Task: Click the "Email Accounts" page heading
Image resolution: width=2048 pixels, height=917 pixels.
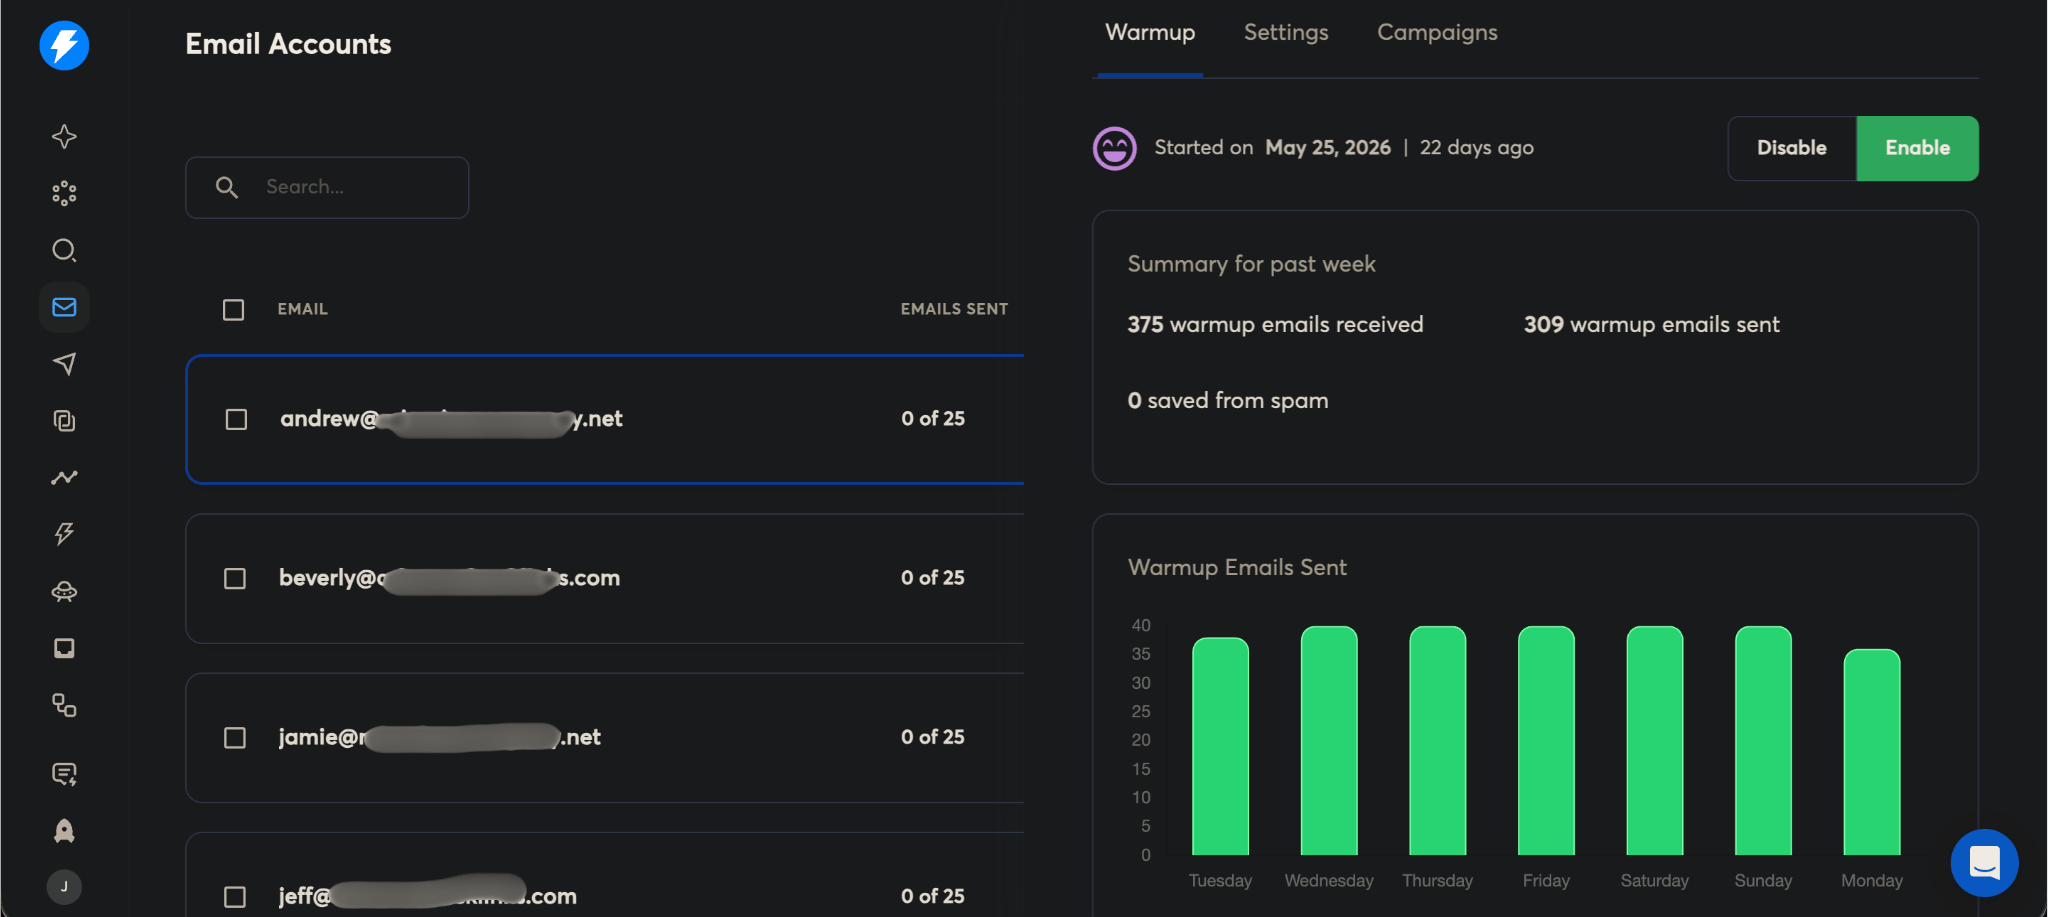Action: point(288,44)
